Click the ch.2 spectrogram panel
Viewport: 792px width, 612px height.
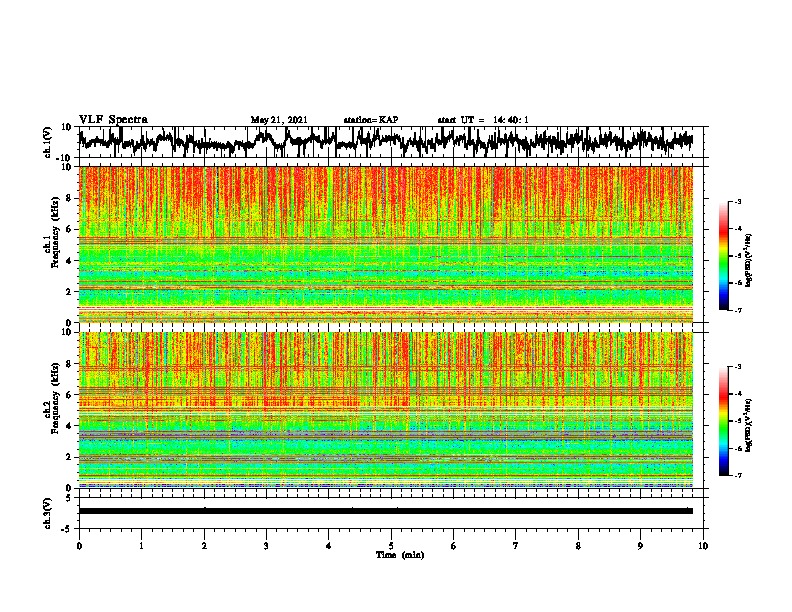coord(385,410)
